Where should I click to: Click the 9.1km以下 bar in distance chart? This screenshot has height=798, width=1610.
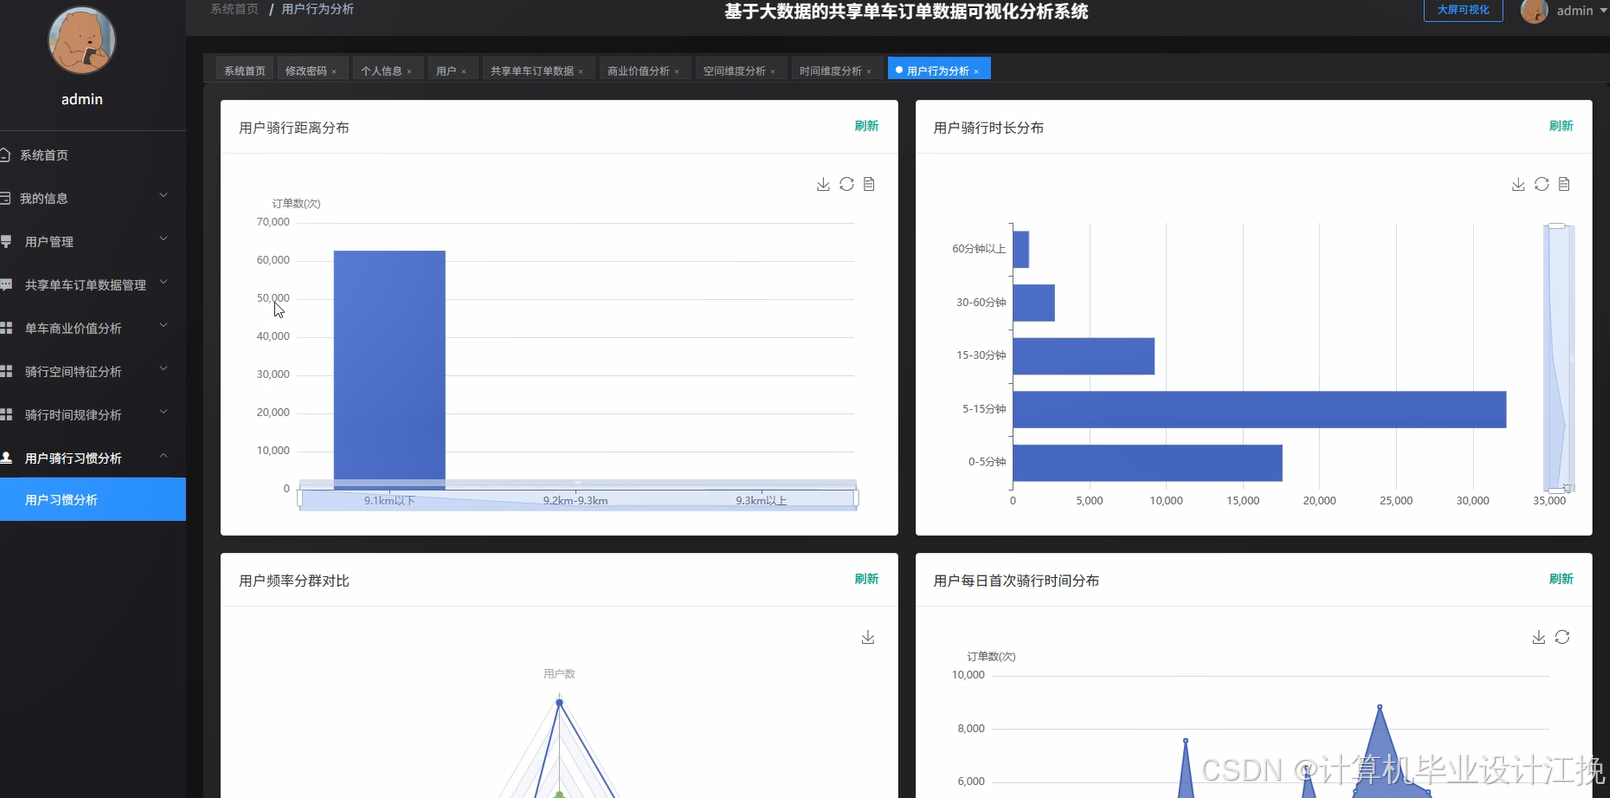click(x=389, y=369)
